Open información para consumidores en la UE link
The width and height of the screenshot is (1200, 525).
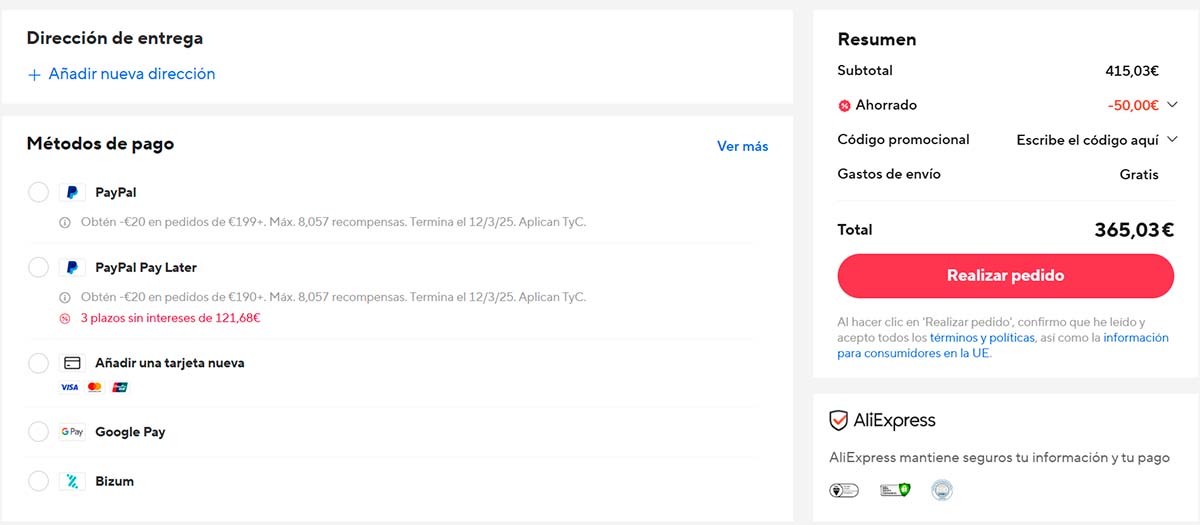[1003, 346]
